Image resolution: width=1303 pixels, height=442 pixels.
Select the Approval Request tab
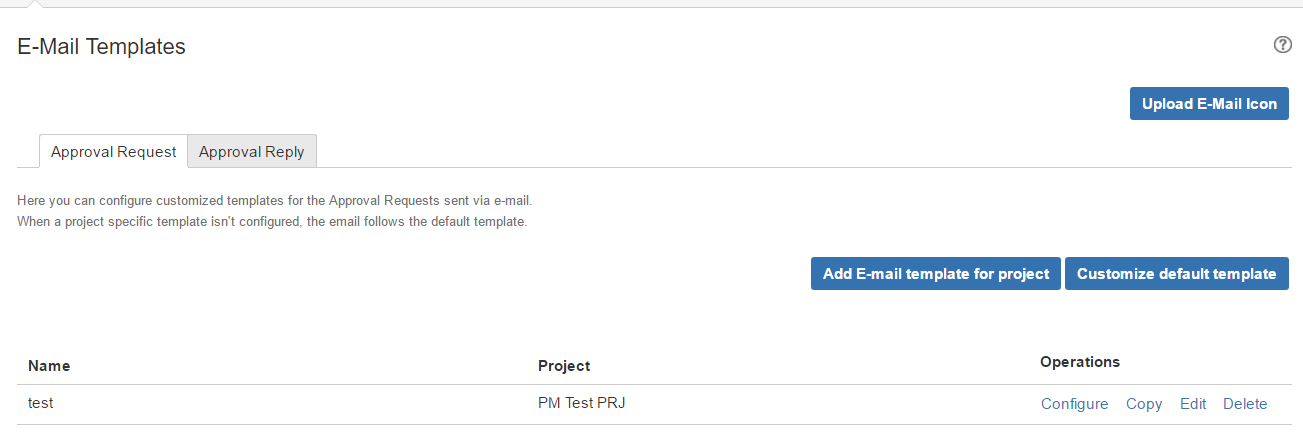(x=113, y=152)
